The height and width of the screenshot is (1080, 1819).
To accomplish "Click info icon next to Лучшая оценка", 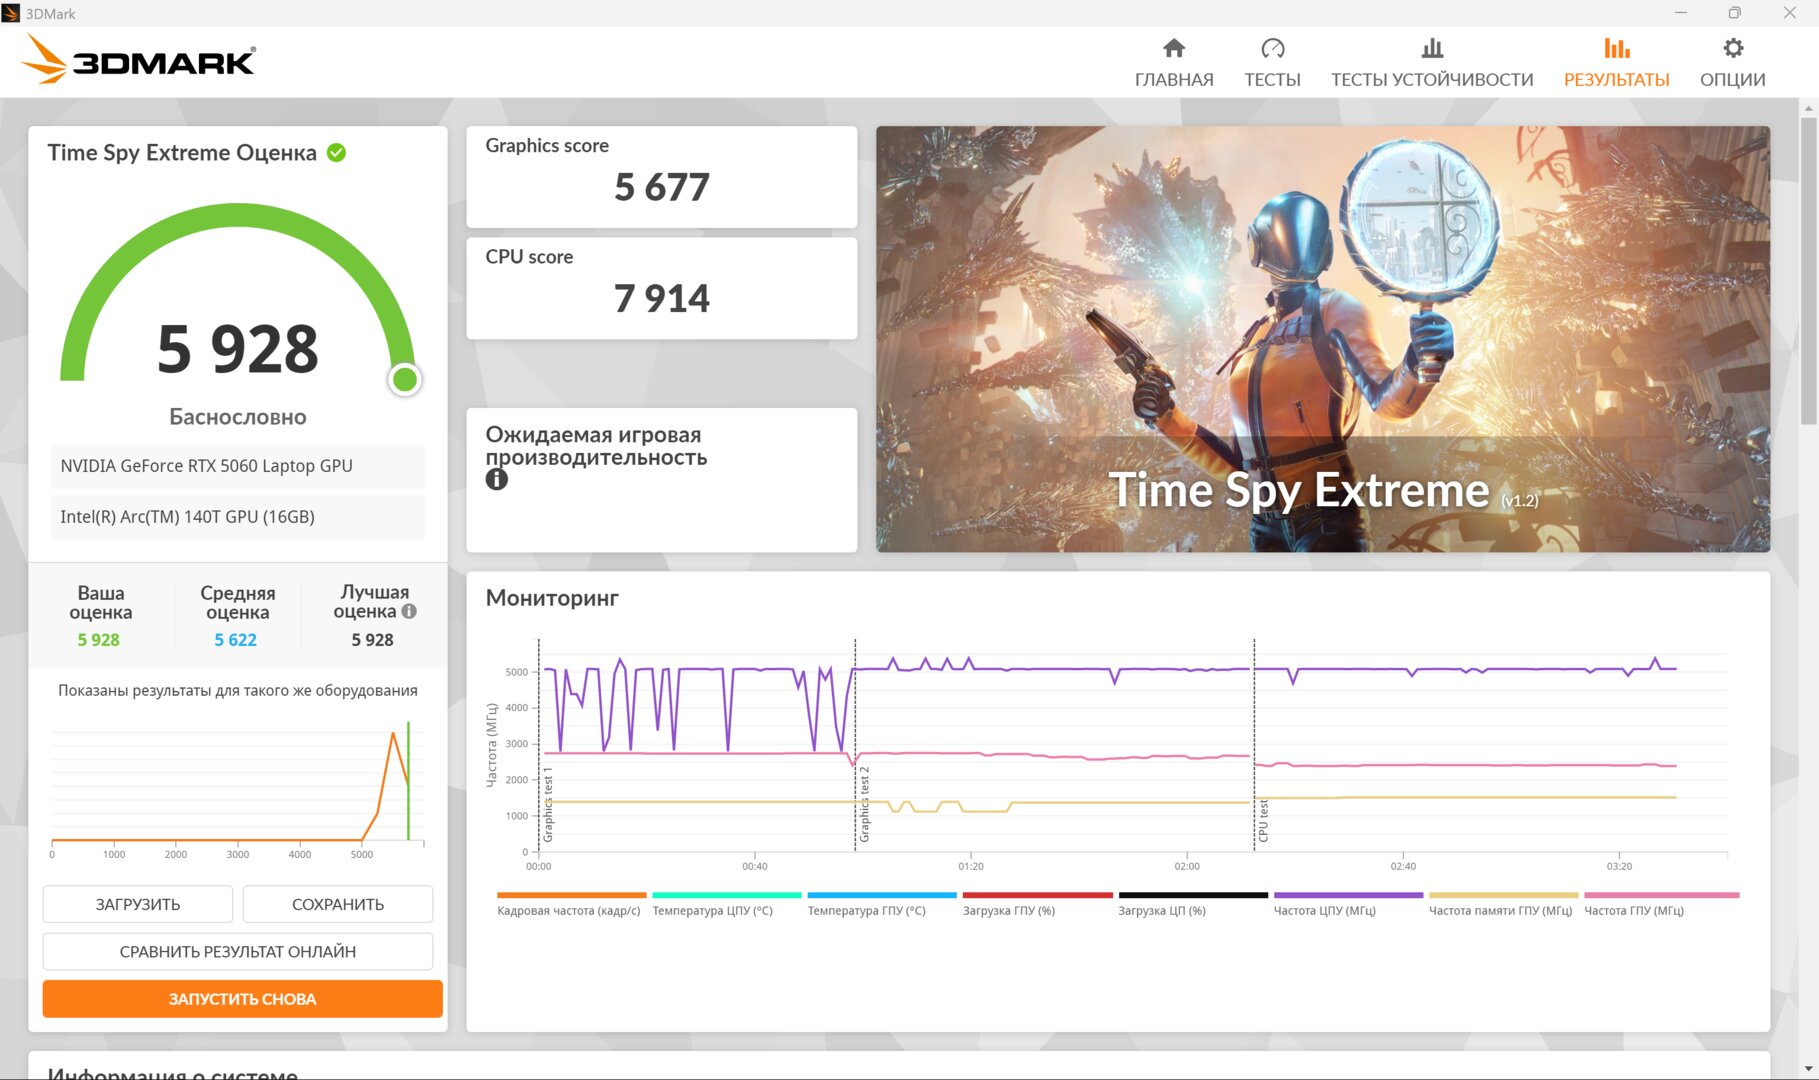I will 409,611.
